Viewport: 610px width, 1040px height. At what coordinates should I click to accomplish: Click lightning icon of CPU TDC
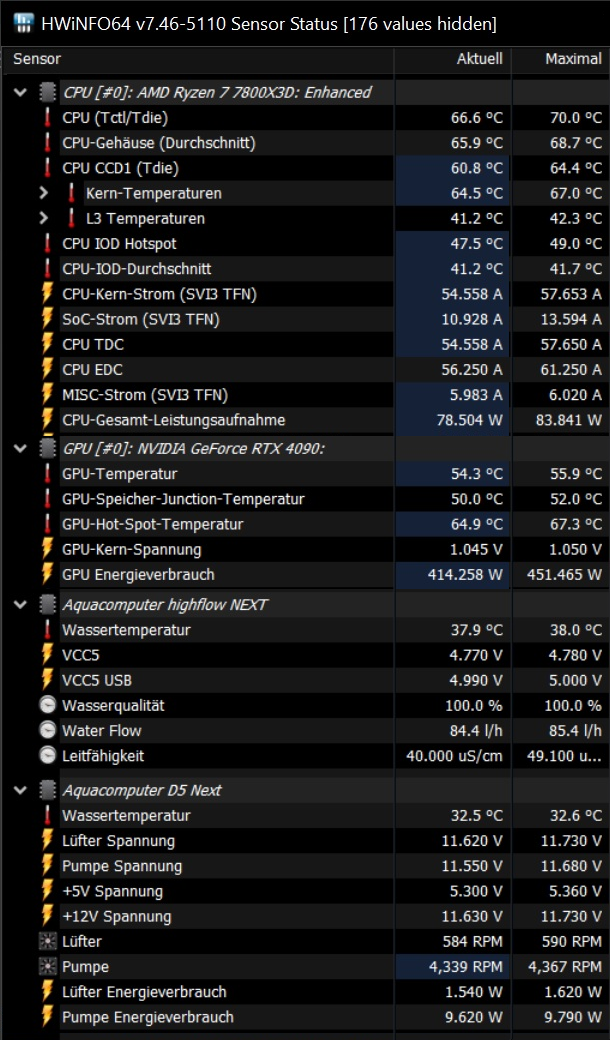click(x=47, y=344)
